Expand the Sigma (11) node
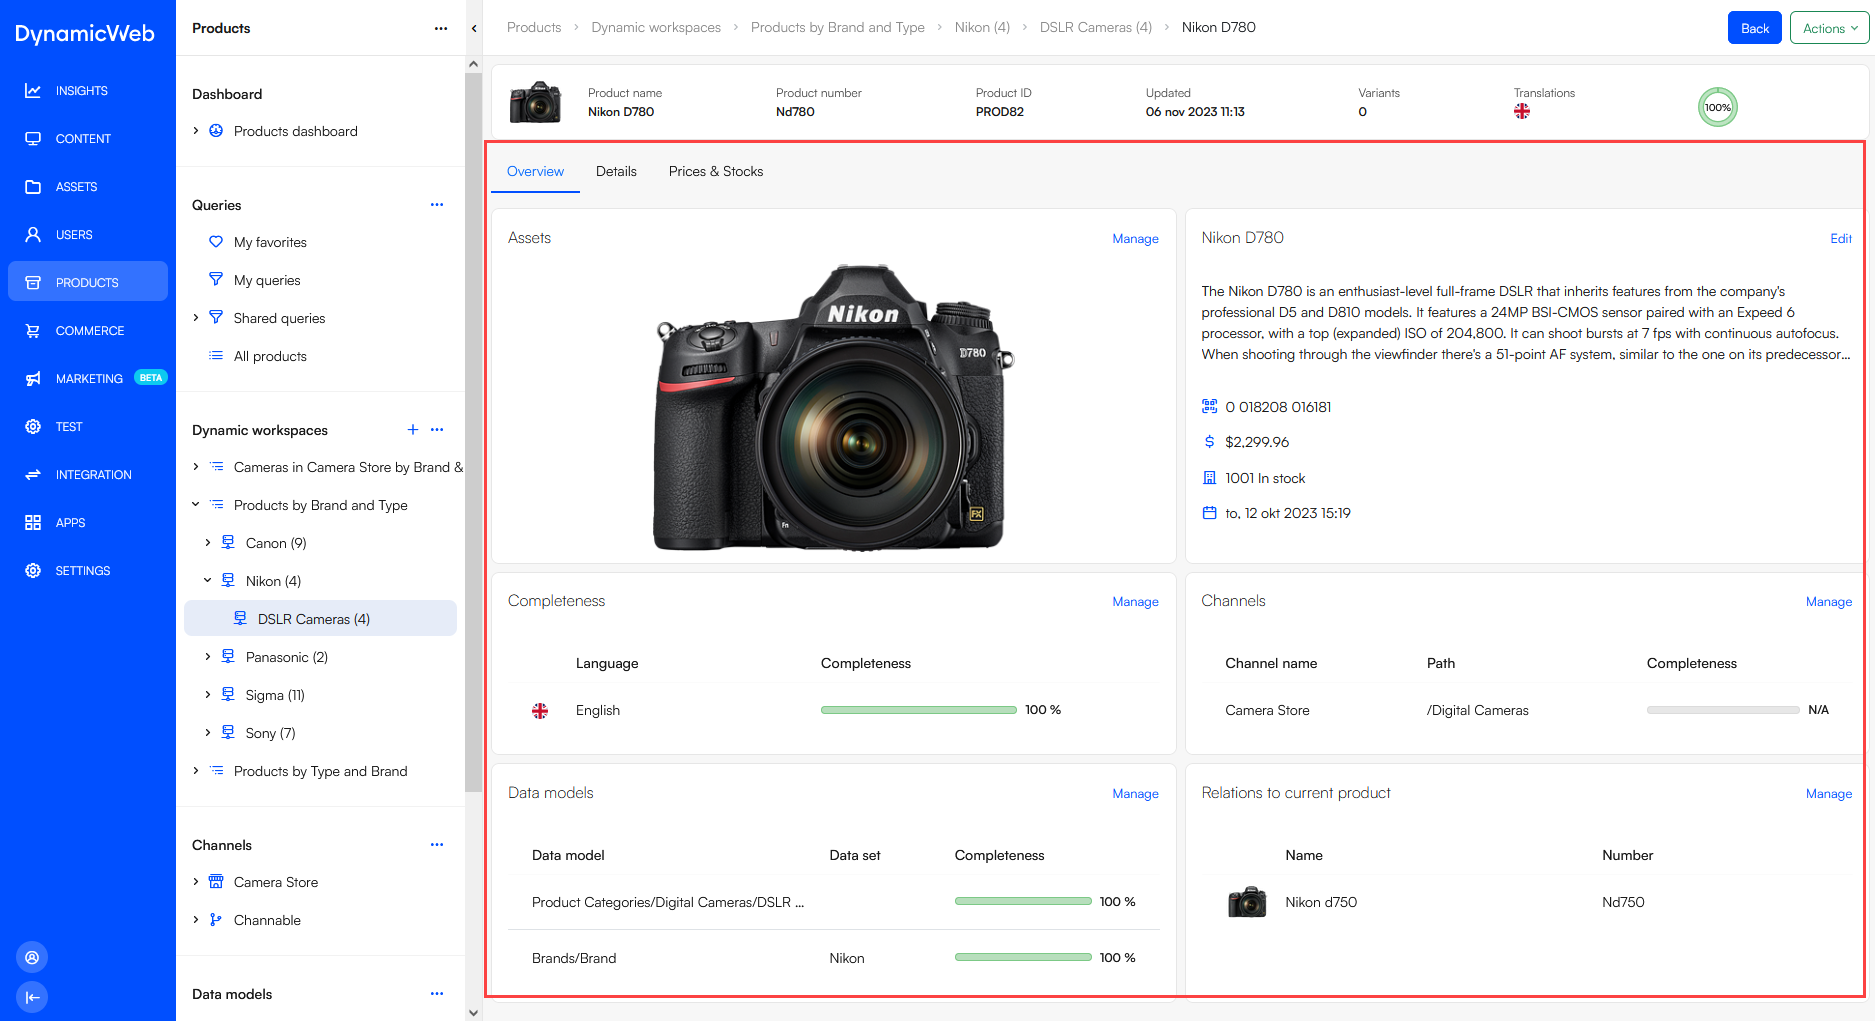Viewport: 1875px width, 1021px height. [x=208, y=695]
